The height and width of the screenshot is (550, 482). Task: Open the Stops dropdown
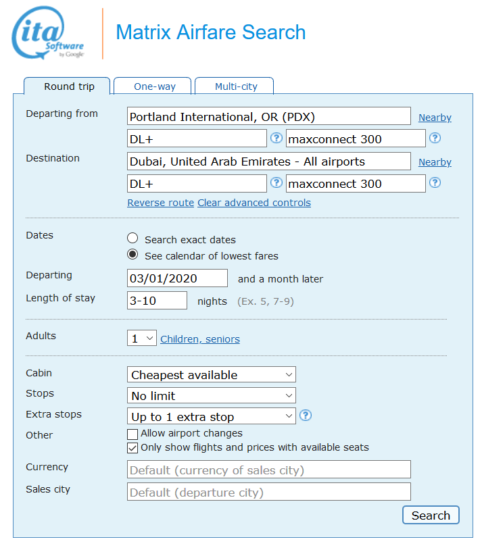pyautogui.click(x=212, y=395)
